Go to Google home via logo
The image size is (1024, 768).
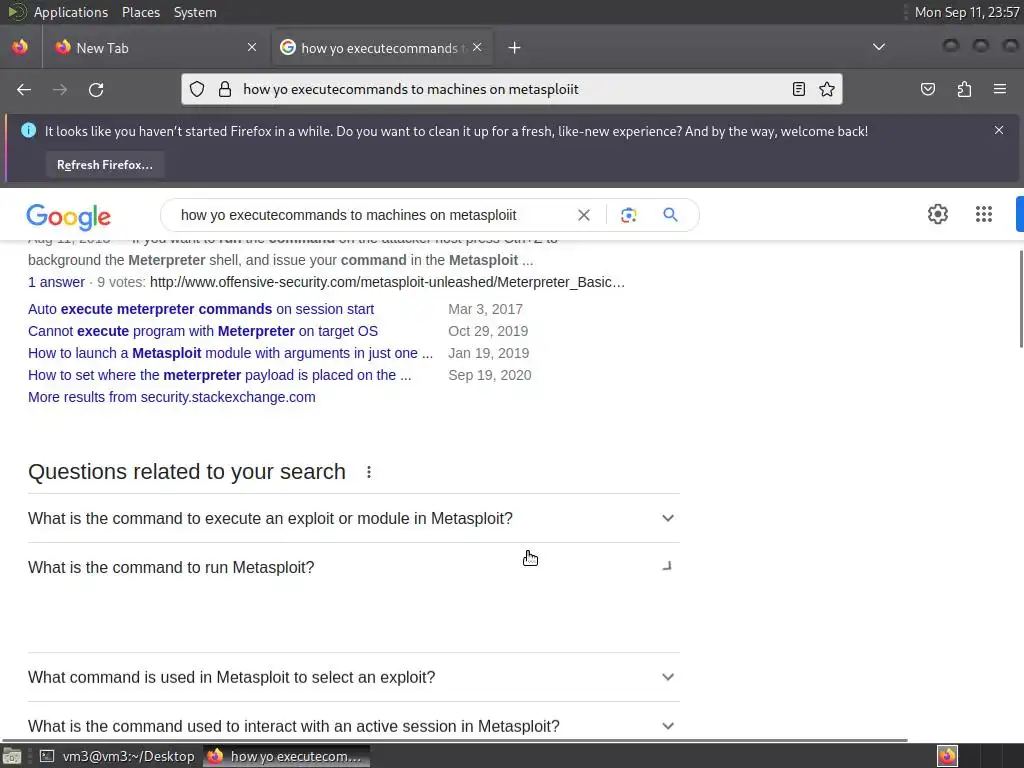click(x=69, y=217)
